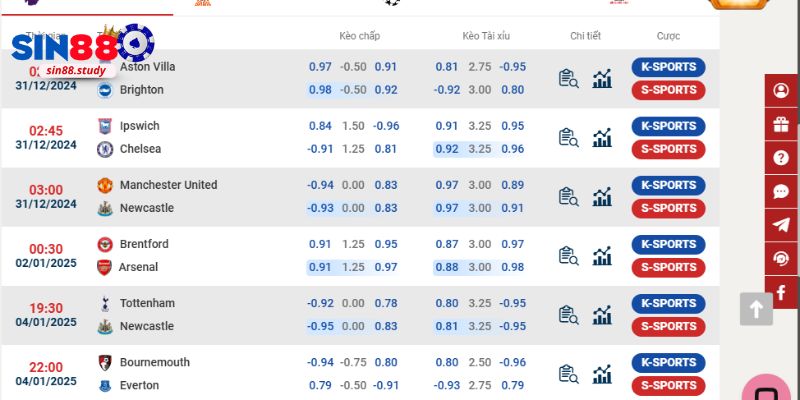Click S-SPORTS button for Brentford vs Arsenal
The width and height of the screenshot is (800, 400).
pos(668,268)
